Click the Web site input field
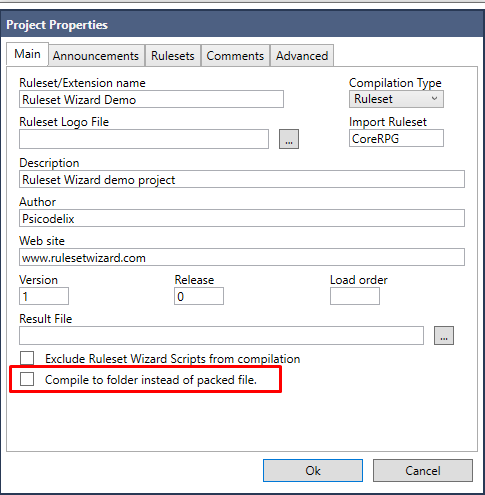Screen dimensions: 485x495 tap(242, 257)
